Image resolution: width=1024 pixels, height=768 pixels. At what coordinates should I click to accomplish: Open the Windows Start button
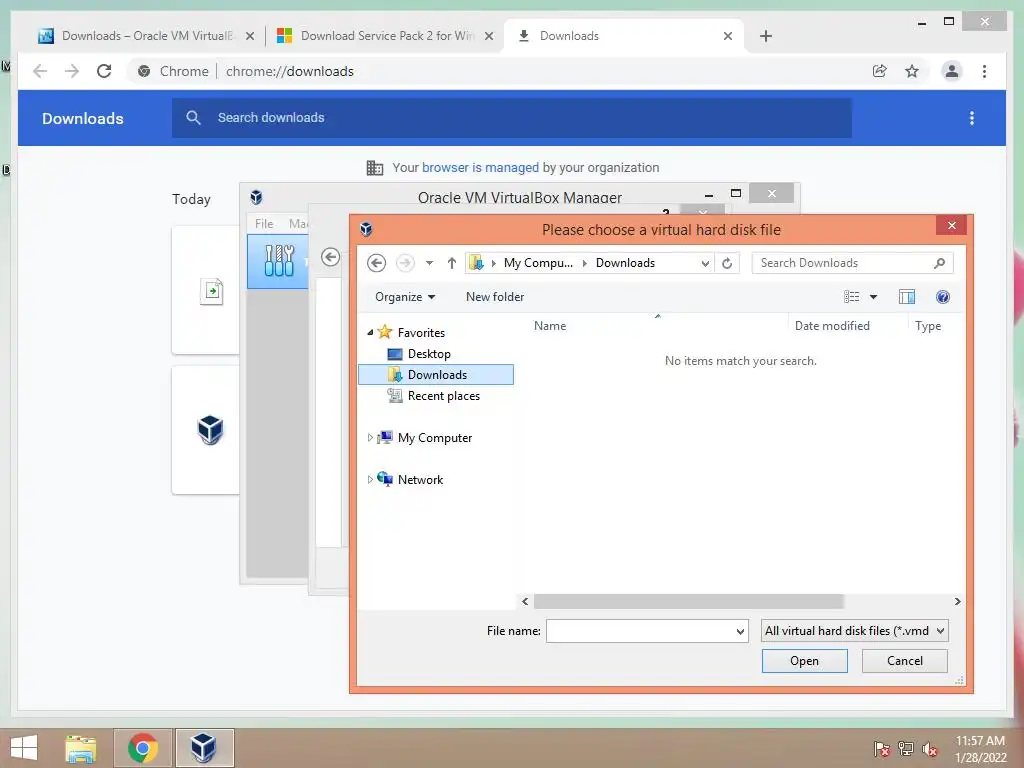point(24,748)
